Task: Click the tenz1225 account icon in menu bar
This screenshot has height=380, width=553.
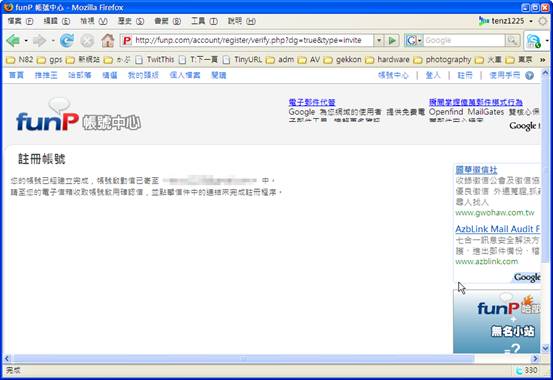Action: pos(483,21)
